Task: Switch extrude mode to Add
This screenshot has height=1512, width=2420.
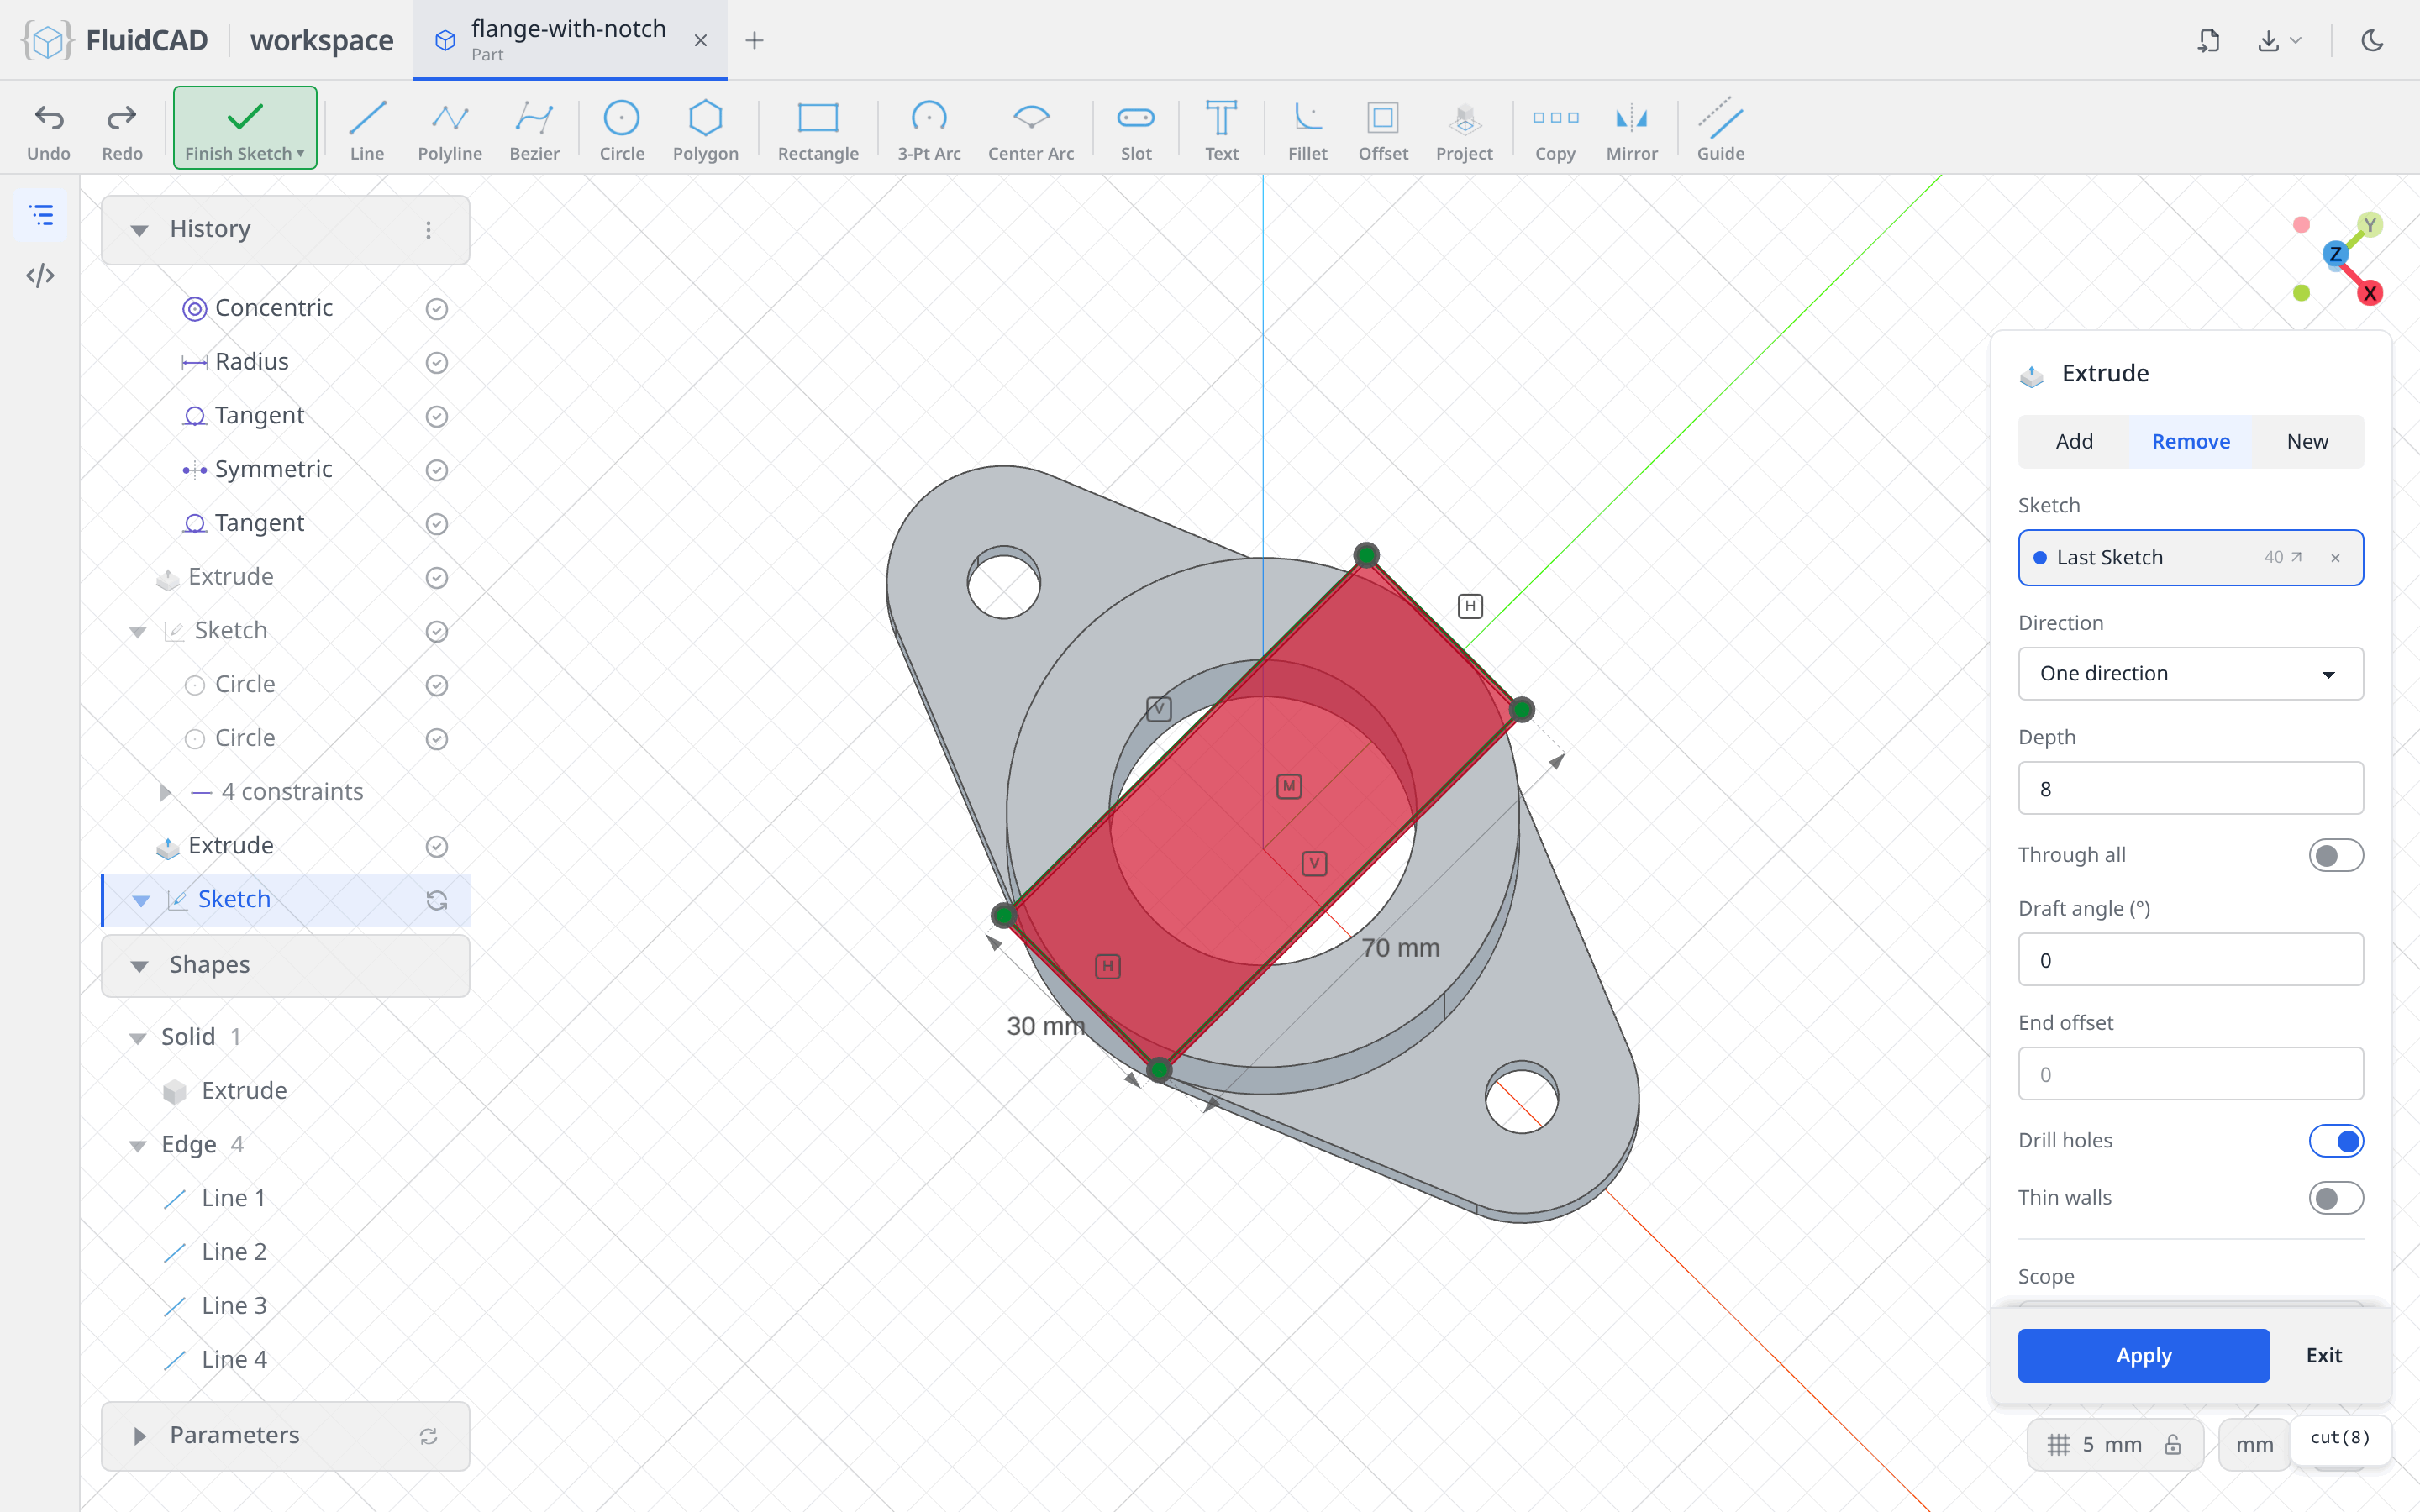Action: pos(2074,441)
